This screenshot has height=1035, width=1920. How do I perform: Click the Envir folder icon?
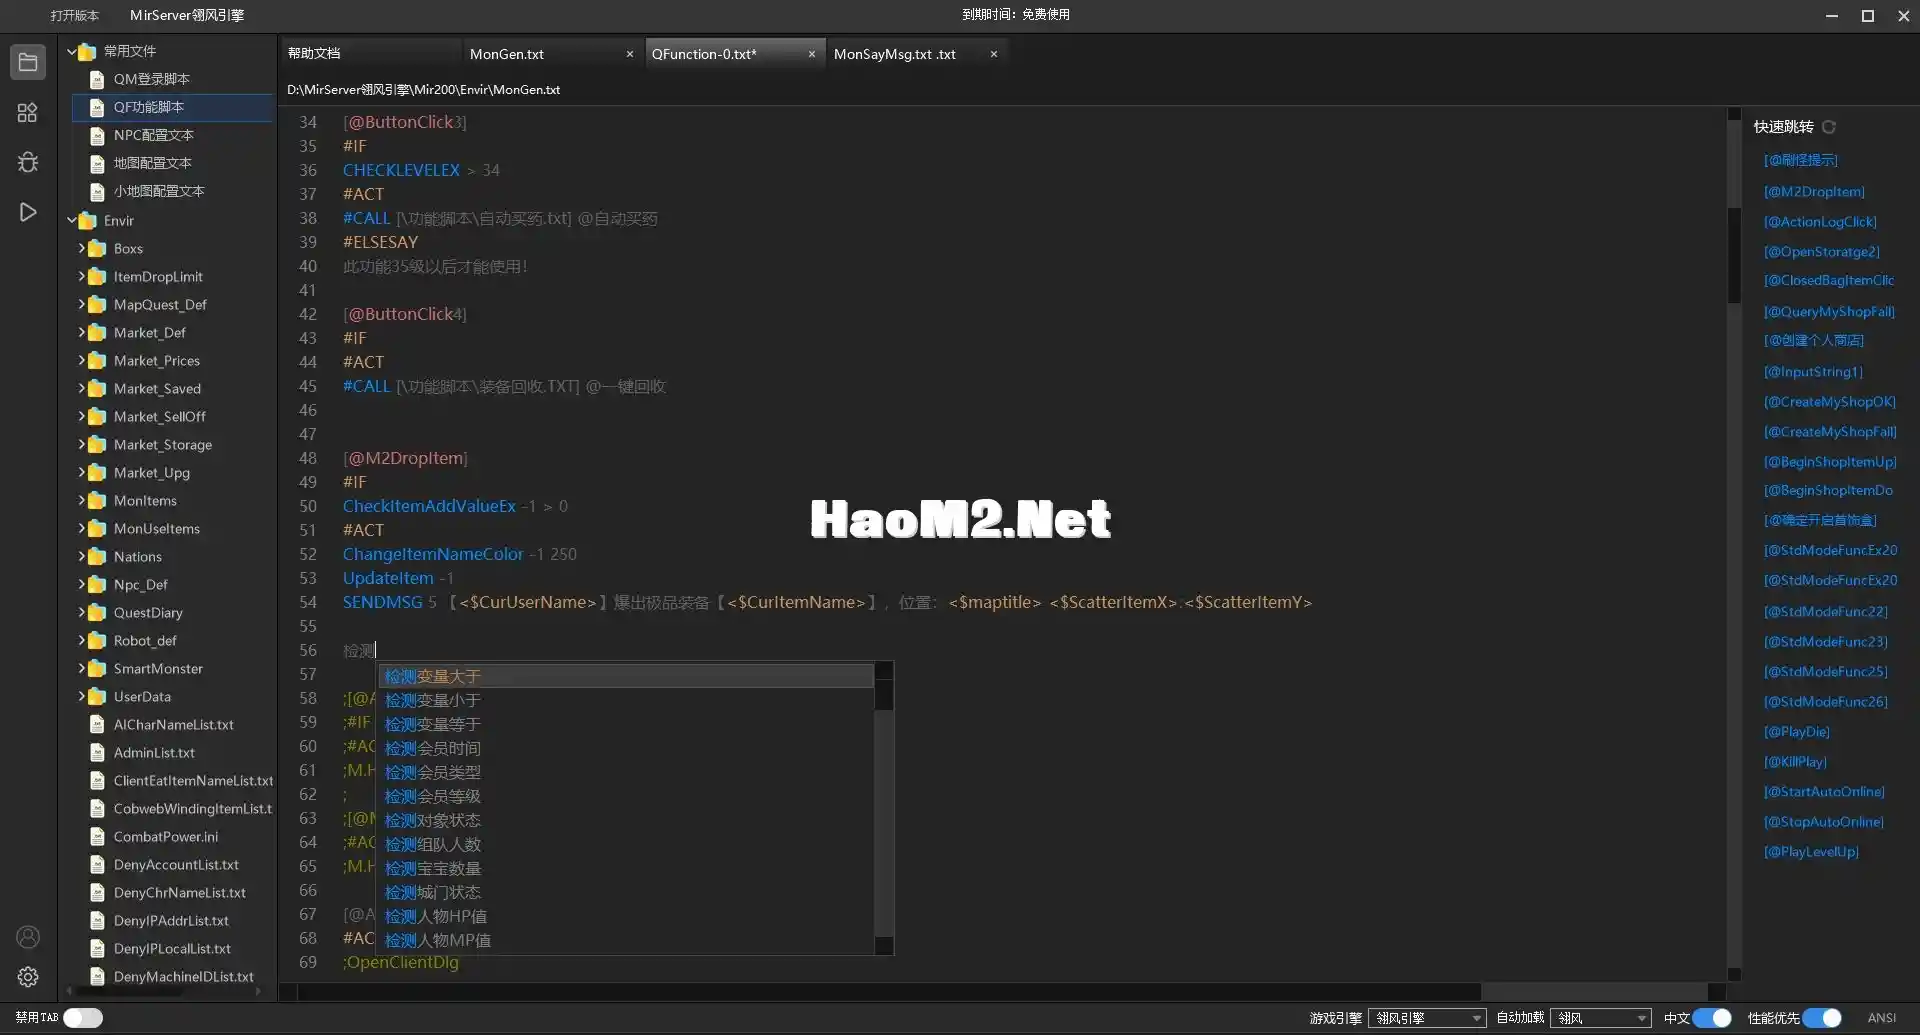(87, 220)
